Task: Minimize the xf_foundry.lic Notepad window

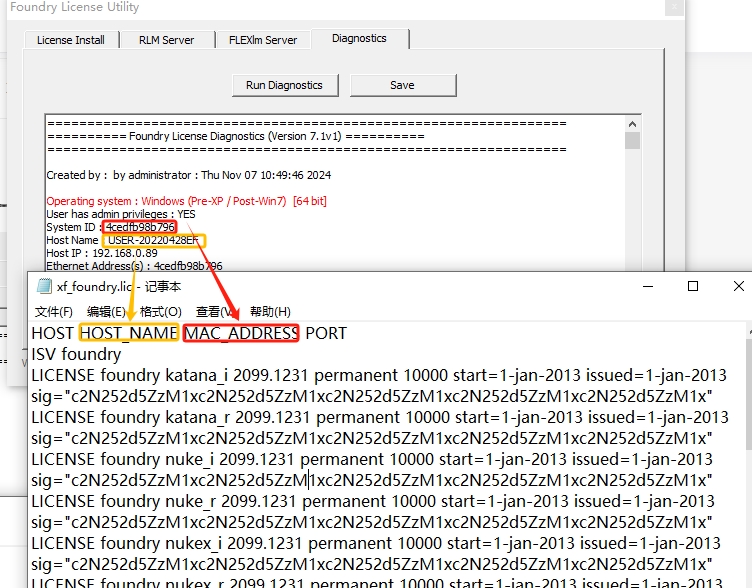Action: (x=646, y=286)
